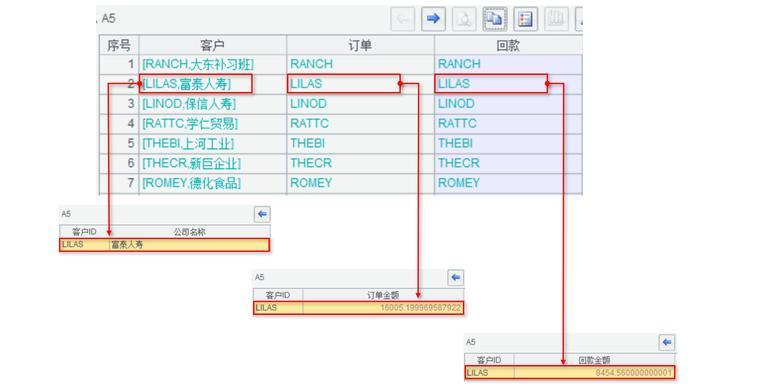Click THEBI in the 回款 column

point(508,144)
